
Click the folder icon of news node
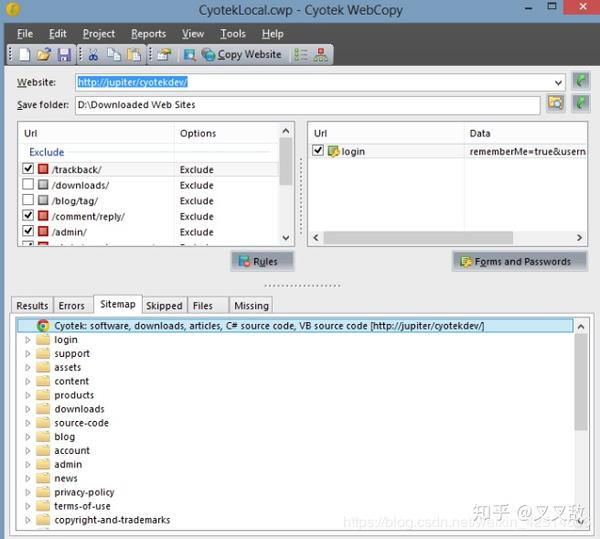pyautogui.click(x=43, y=478)
